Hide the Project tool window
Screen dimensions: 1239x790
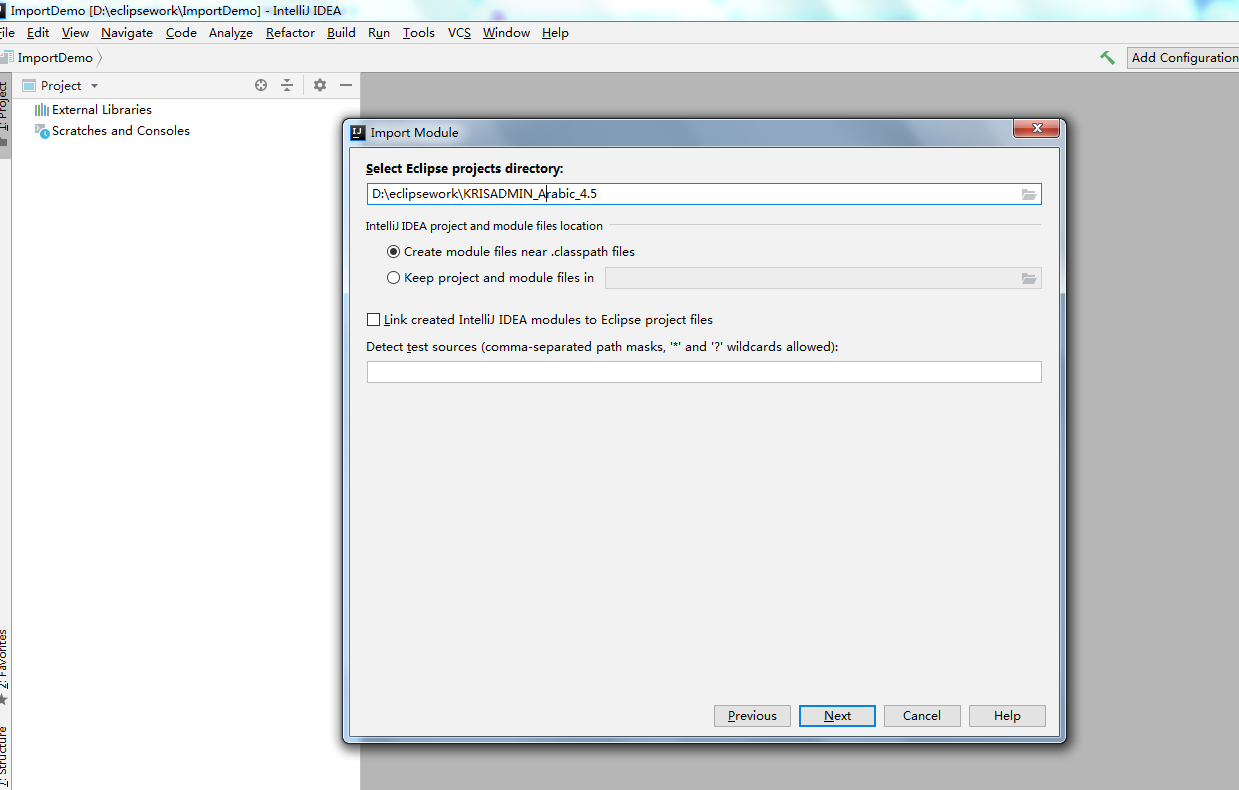coord(346,85)
